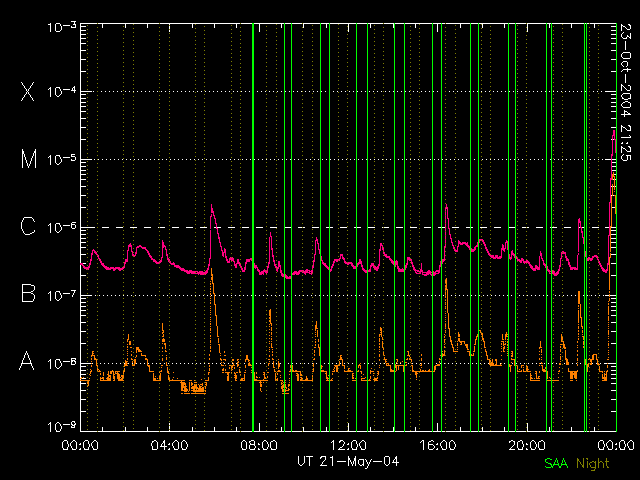Click the orange curve peak near 06:00
640x480 pixels.
212,269
